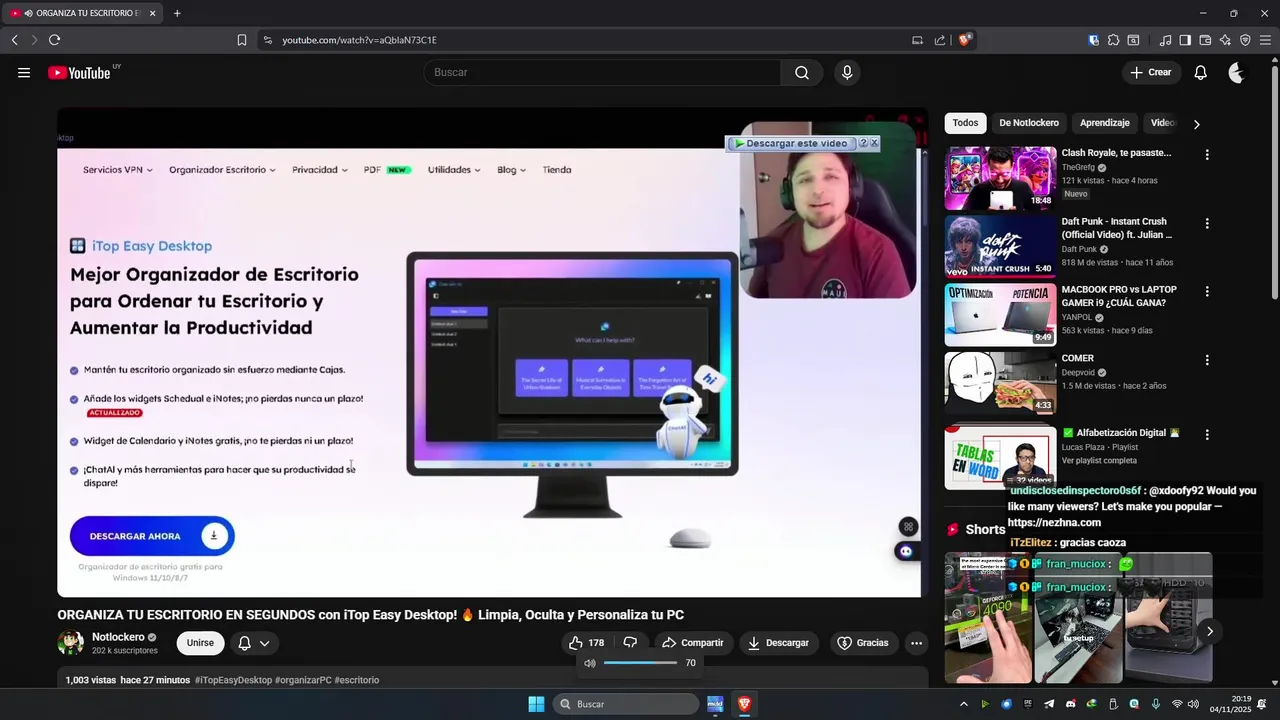1280x720 pixels.
Task: Bookmark this page icon
Action: click(x=242, y=40)
